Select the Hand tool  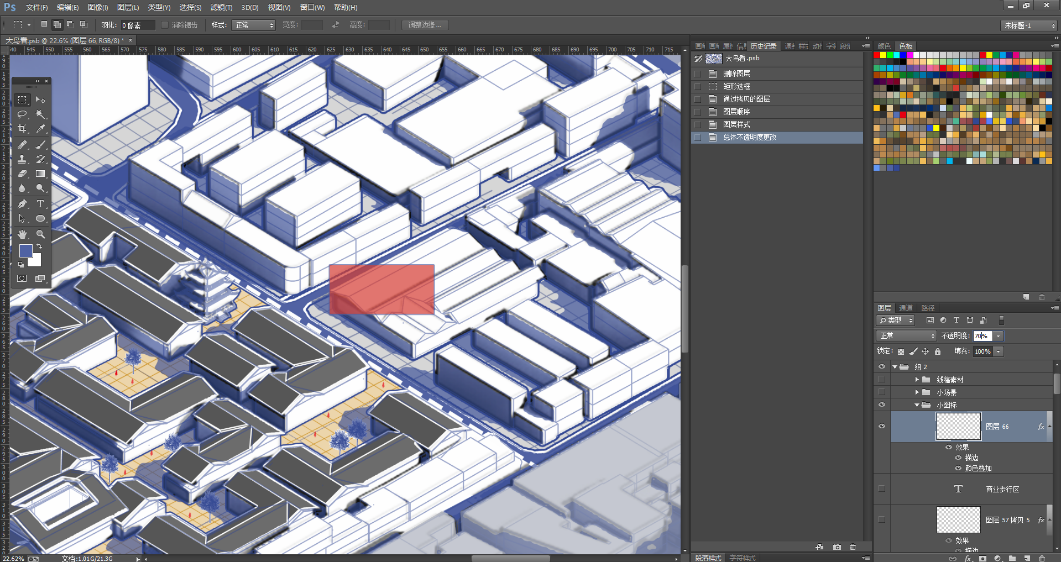pyautogui.click(x=22, y=233)
